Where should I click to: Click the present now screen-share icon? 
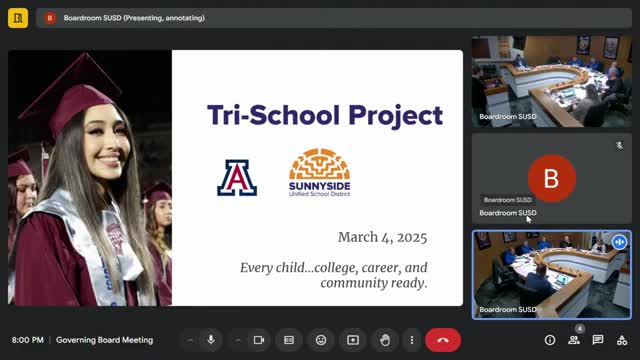coord(353,340)
